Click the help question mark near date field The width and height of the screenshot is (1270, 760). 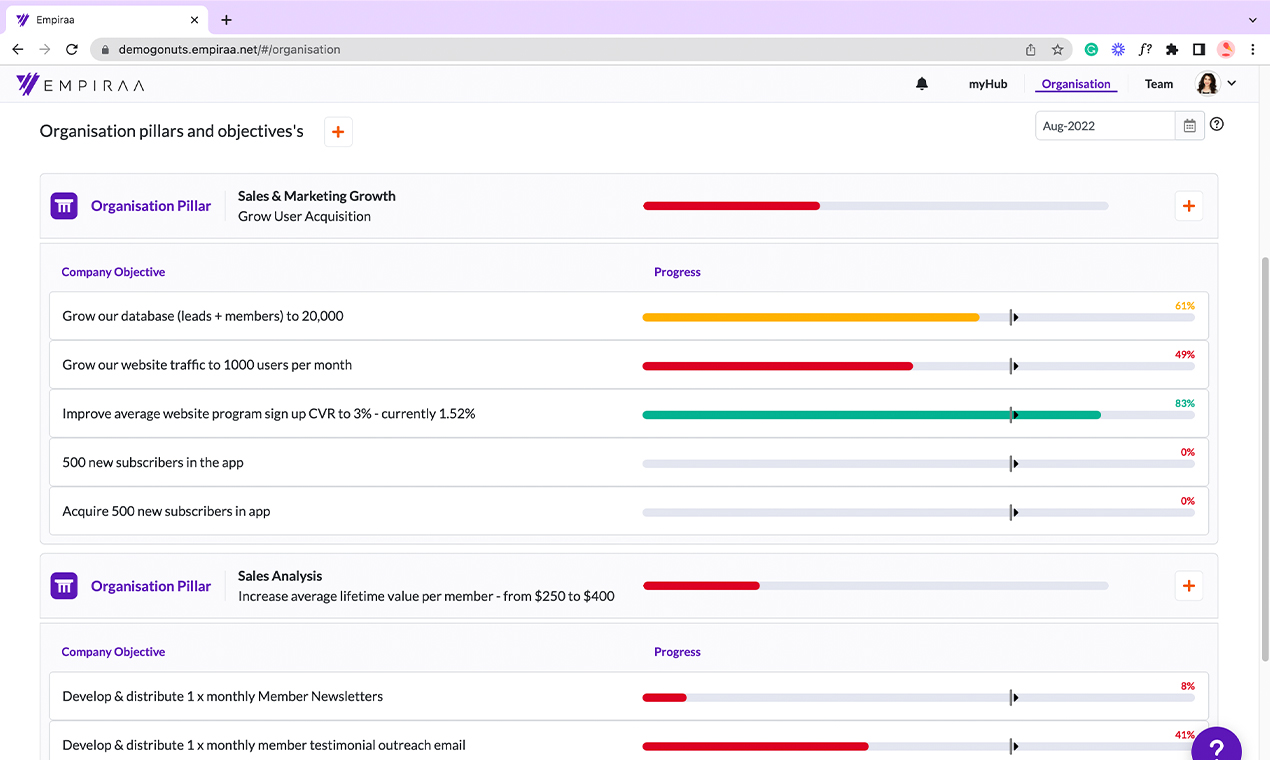click(1217, 125)
